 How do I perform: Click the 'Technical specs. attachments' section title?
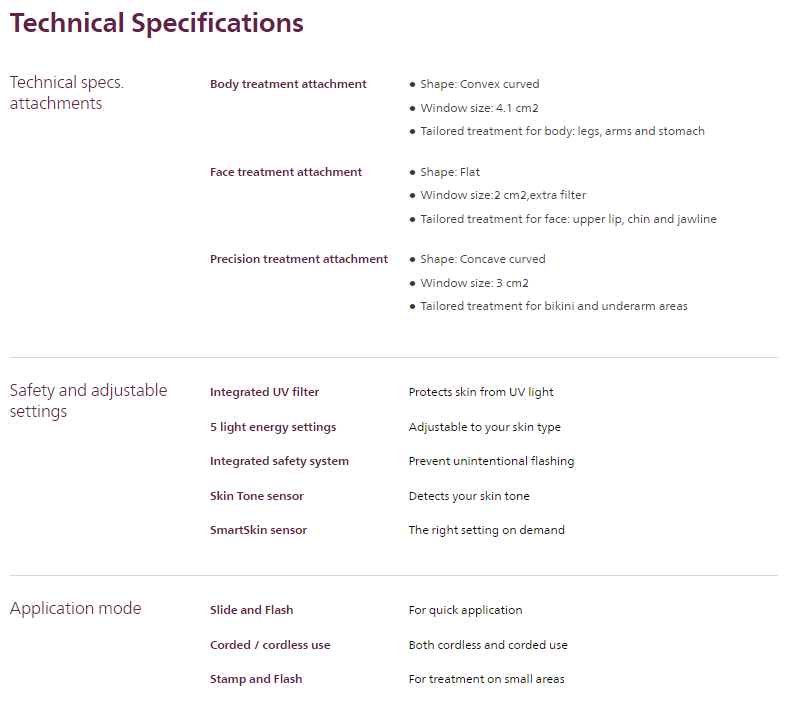(66, 93)
